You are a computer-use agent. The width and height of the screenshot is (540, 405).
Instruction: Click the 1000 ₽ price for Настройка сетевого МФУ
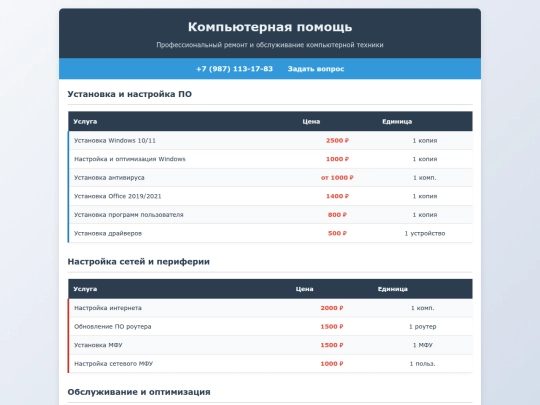[x=332, y=364]
